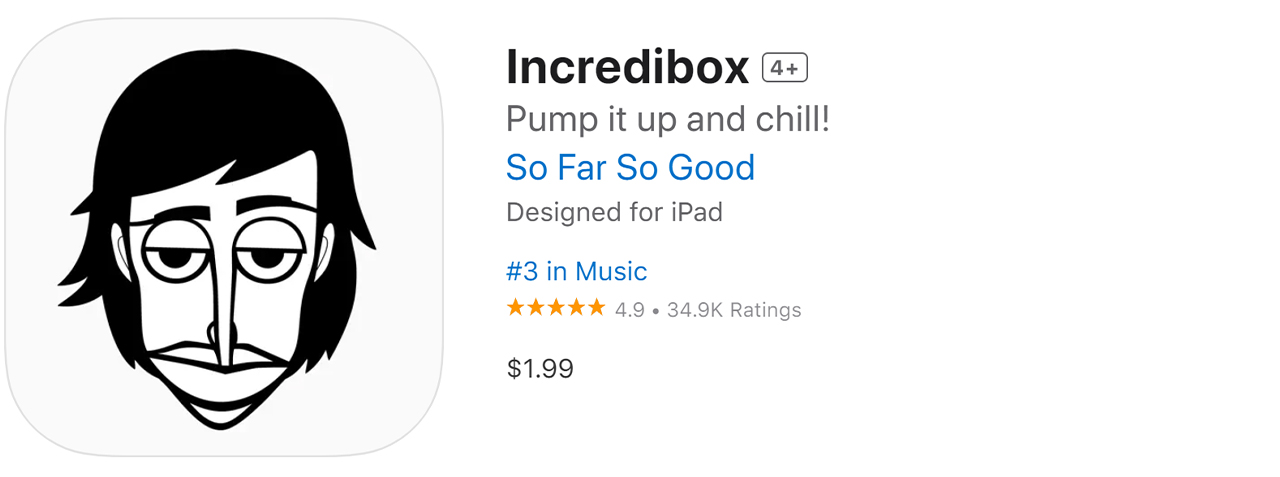Click the 4.9 average rating score
The image size is (1280, 477).
tap(630, 310)
